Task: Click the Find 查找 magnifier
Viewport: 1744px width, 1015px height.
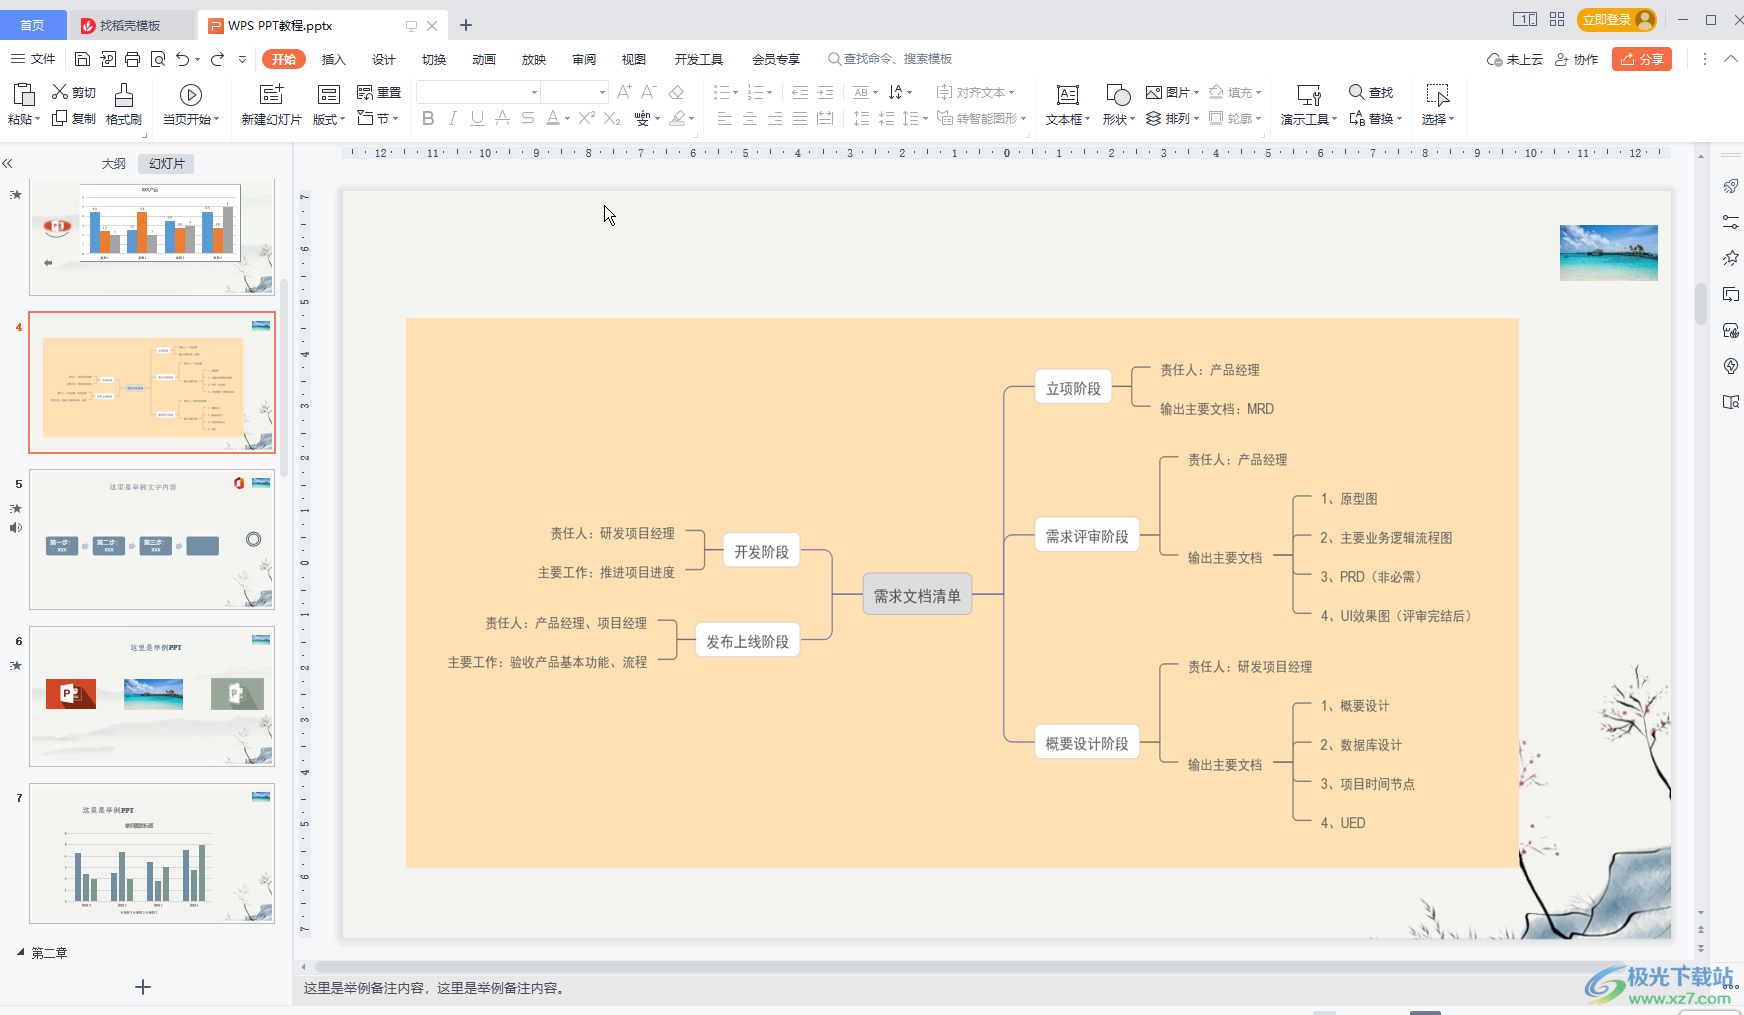Action: pyautogui.click(x=1371, y=92)
